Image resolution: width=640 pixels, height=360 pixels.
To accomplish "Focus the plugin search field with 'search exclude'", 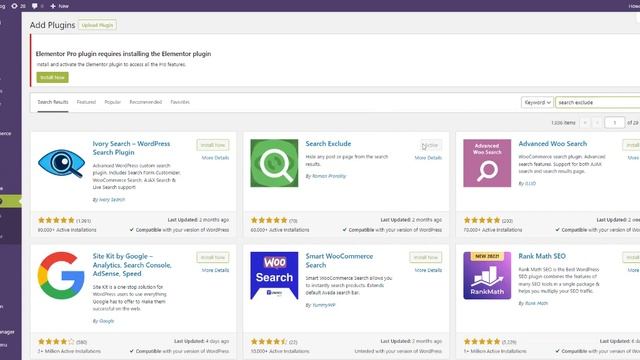I will 598,102.
